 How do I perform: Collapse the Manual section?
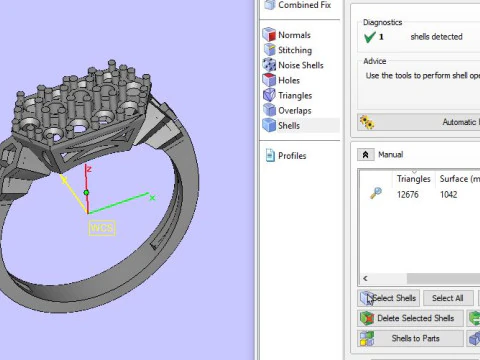tap(365, 155)
